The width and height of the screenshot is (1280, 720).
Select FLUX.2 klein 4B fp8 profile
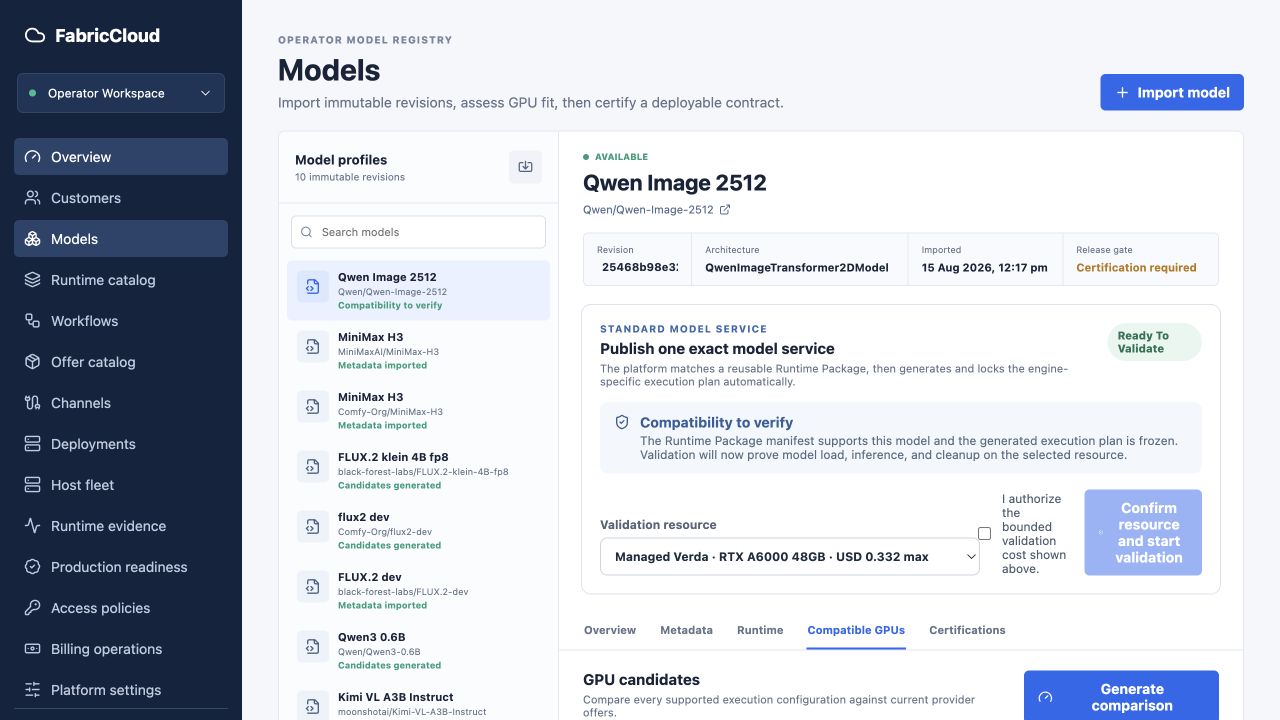(418, 471)
